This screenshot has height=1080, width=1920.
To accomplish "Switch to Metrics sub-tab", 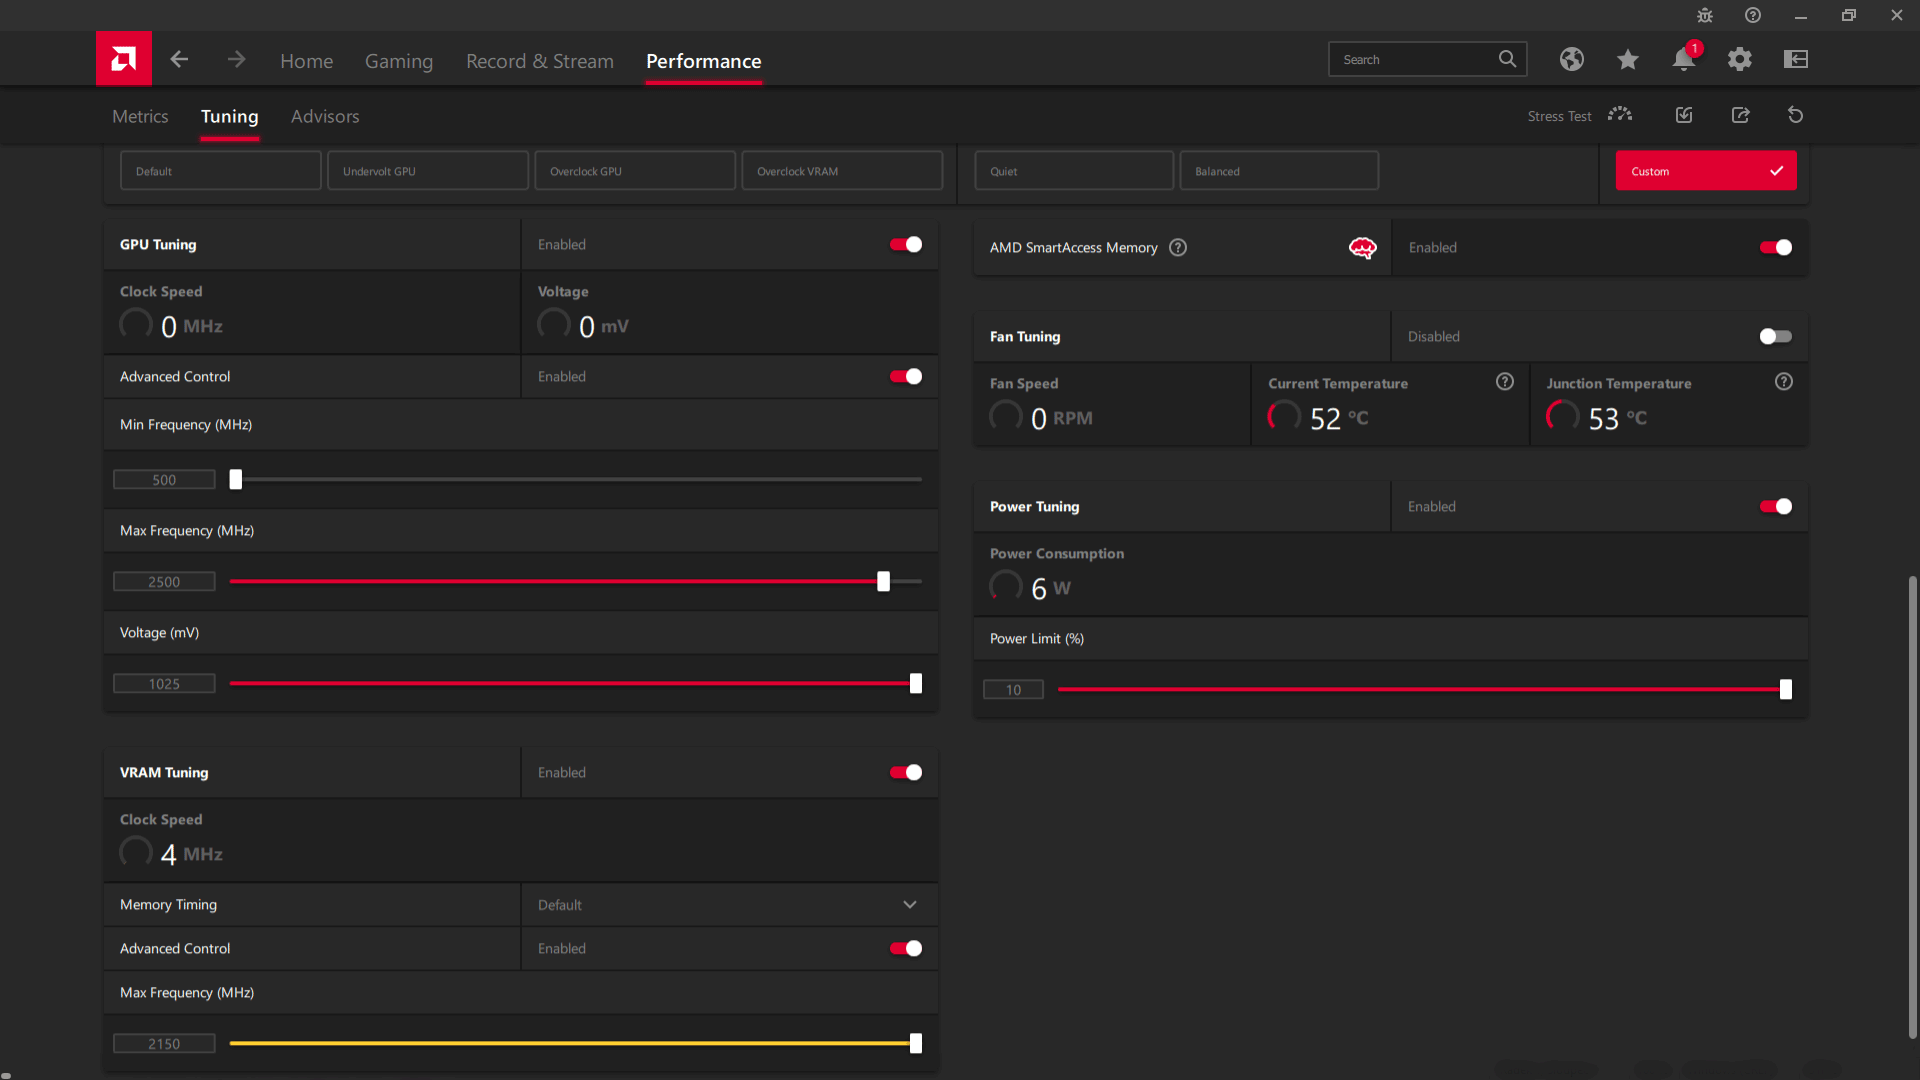I will [x=140, y=117].
